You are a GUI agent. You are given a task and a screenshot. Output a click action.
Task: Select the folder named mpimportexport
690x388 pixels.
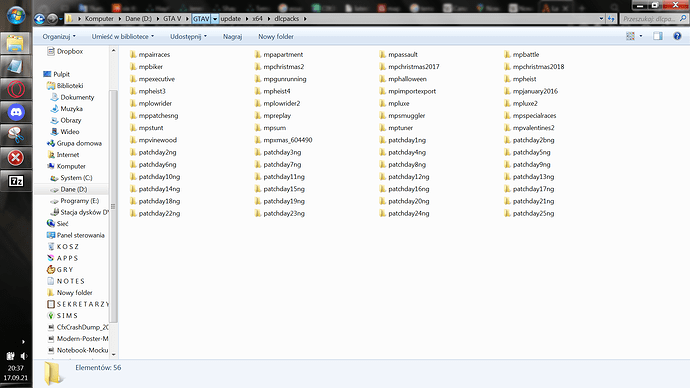pos(412,91)
